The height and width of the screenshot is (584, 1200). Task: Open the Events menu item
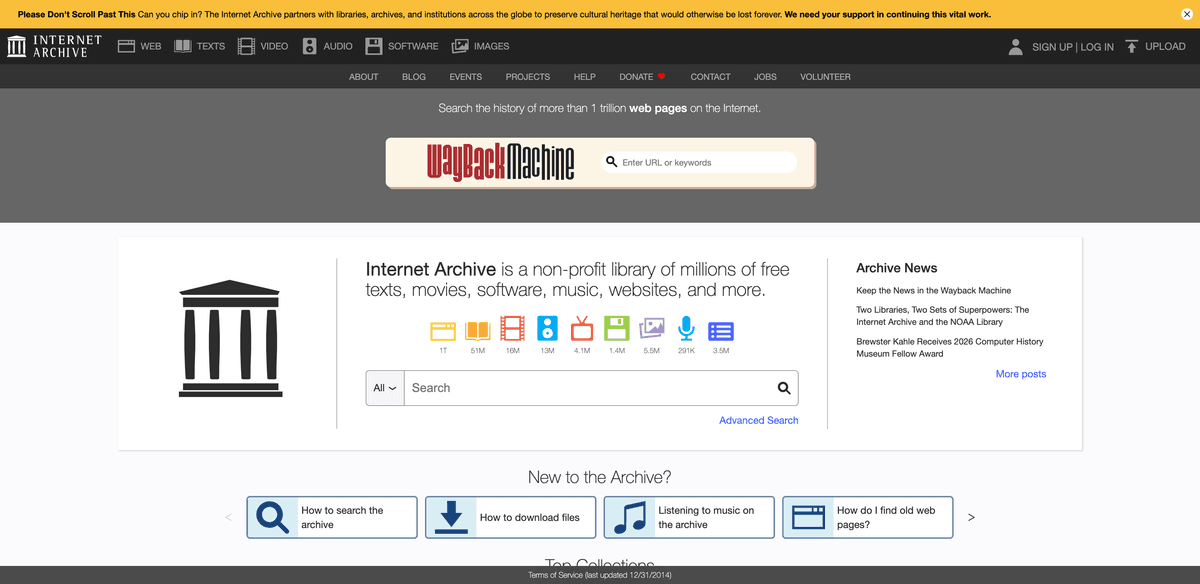pos(466,76)
